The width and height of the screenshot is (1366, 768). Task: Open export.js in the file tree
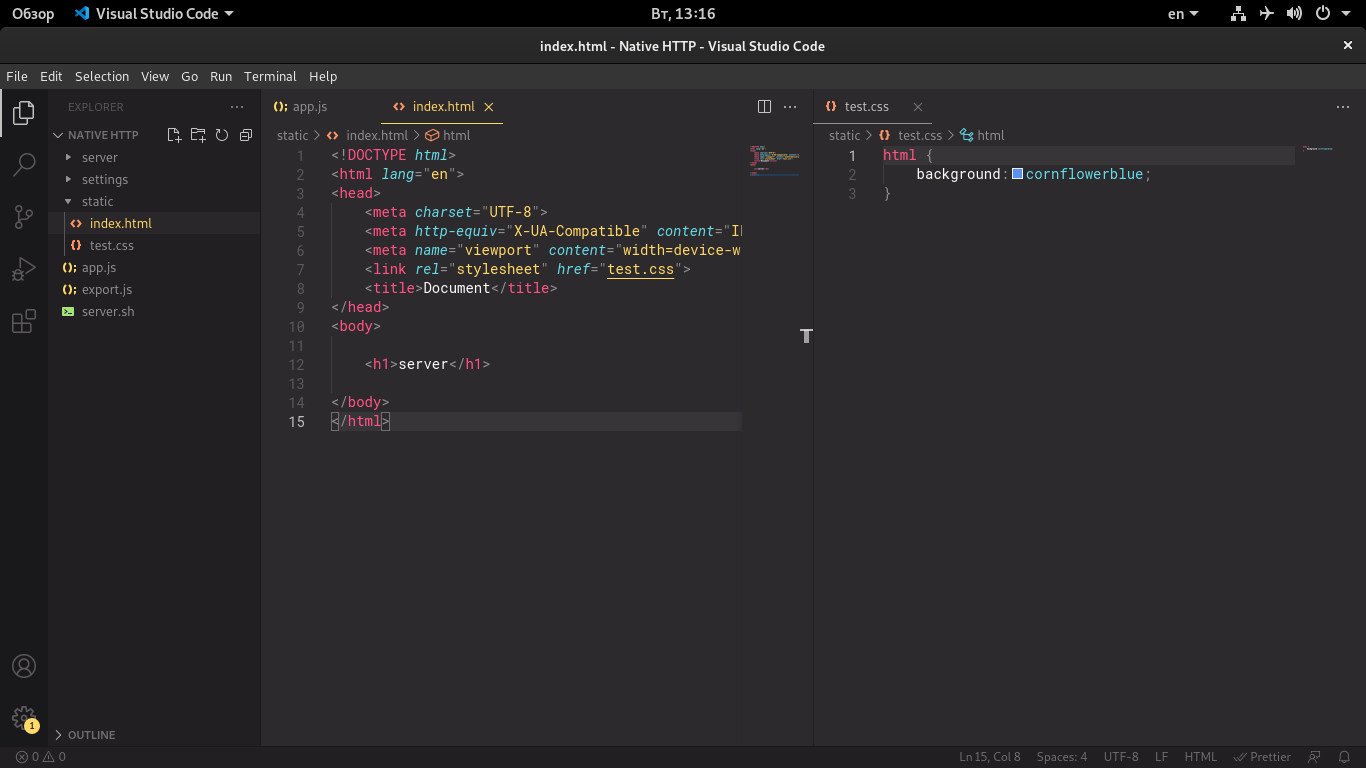(x=154, y=289)
